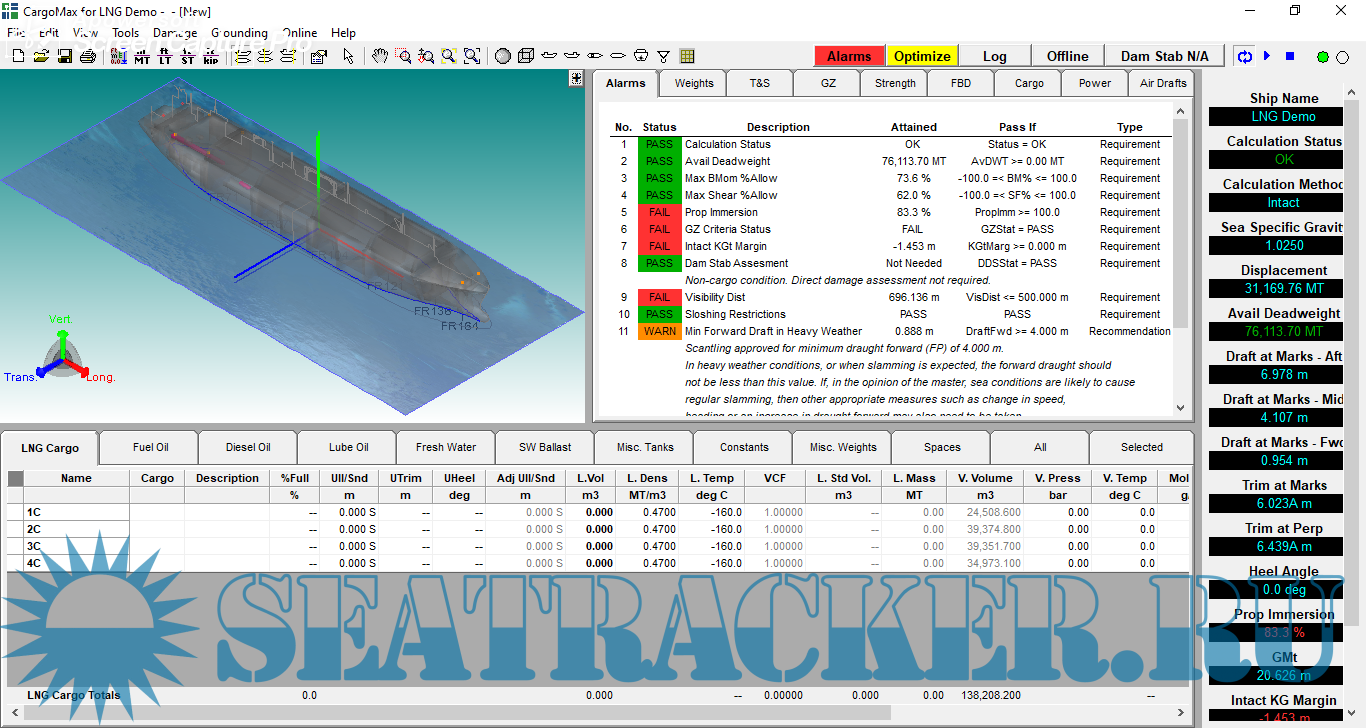Choose the shaded sphere render icon

point(503,57)
